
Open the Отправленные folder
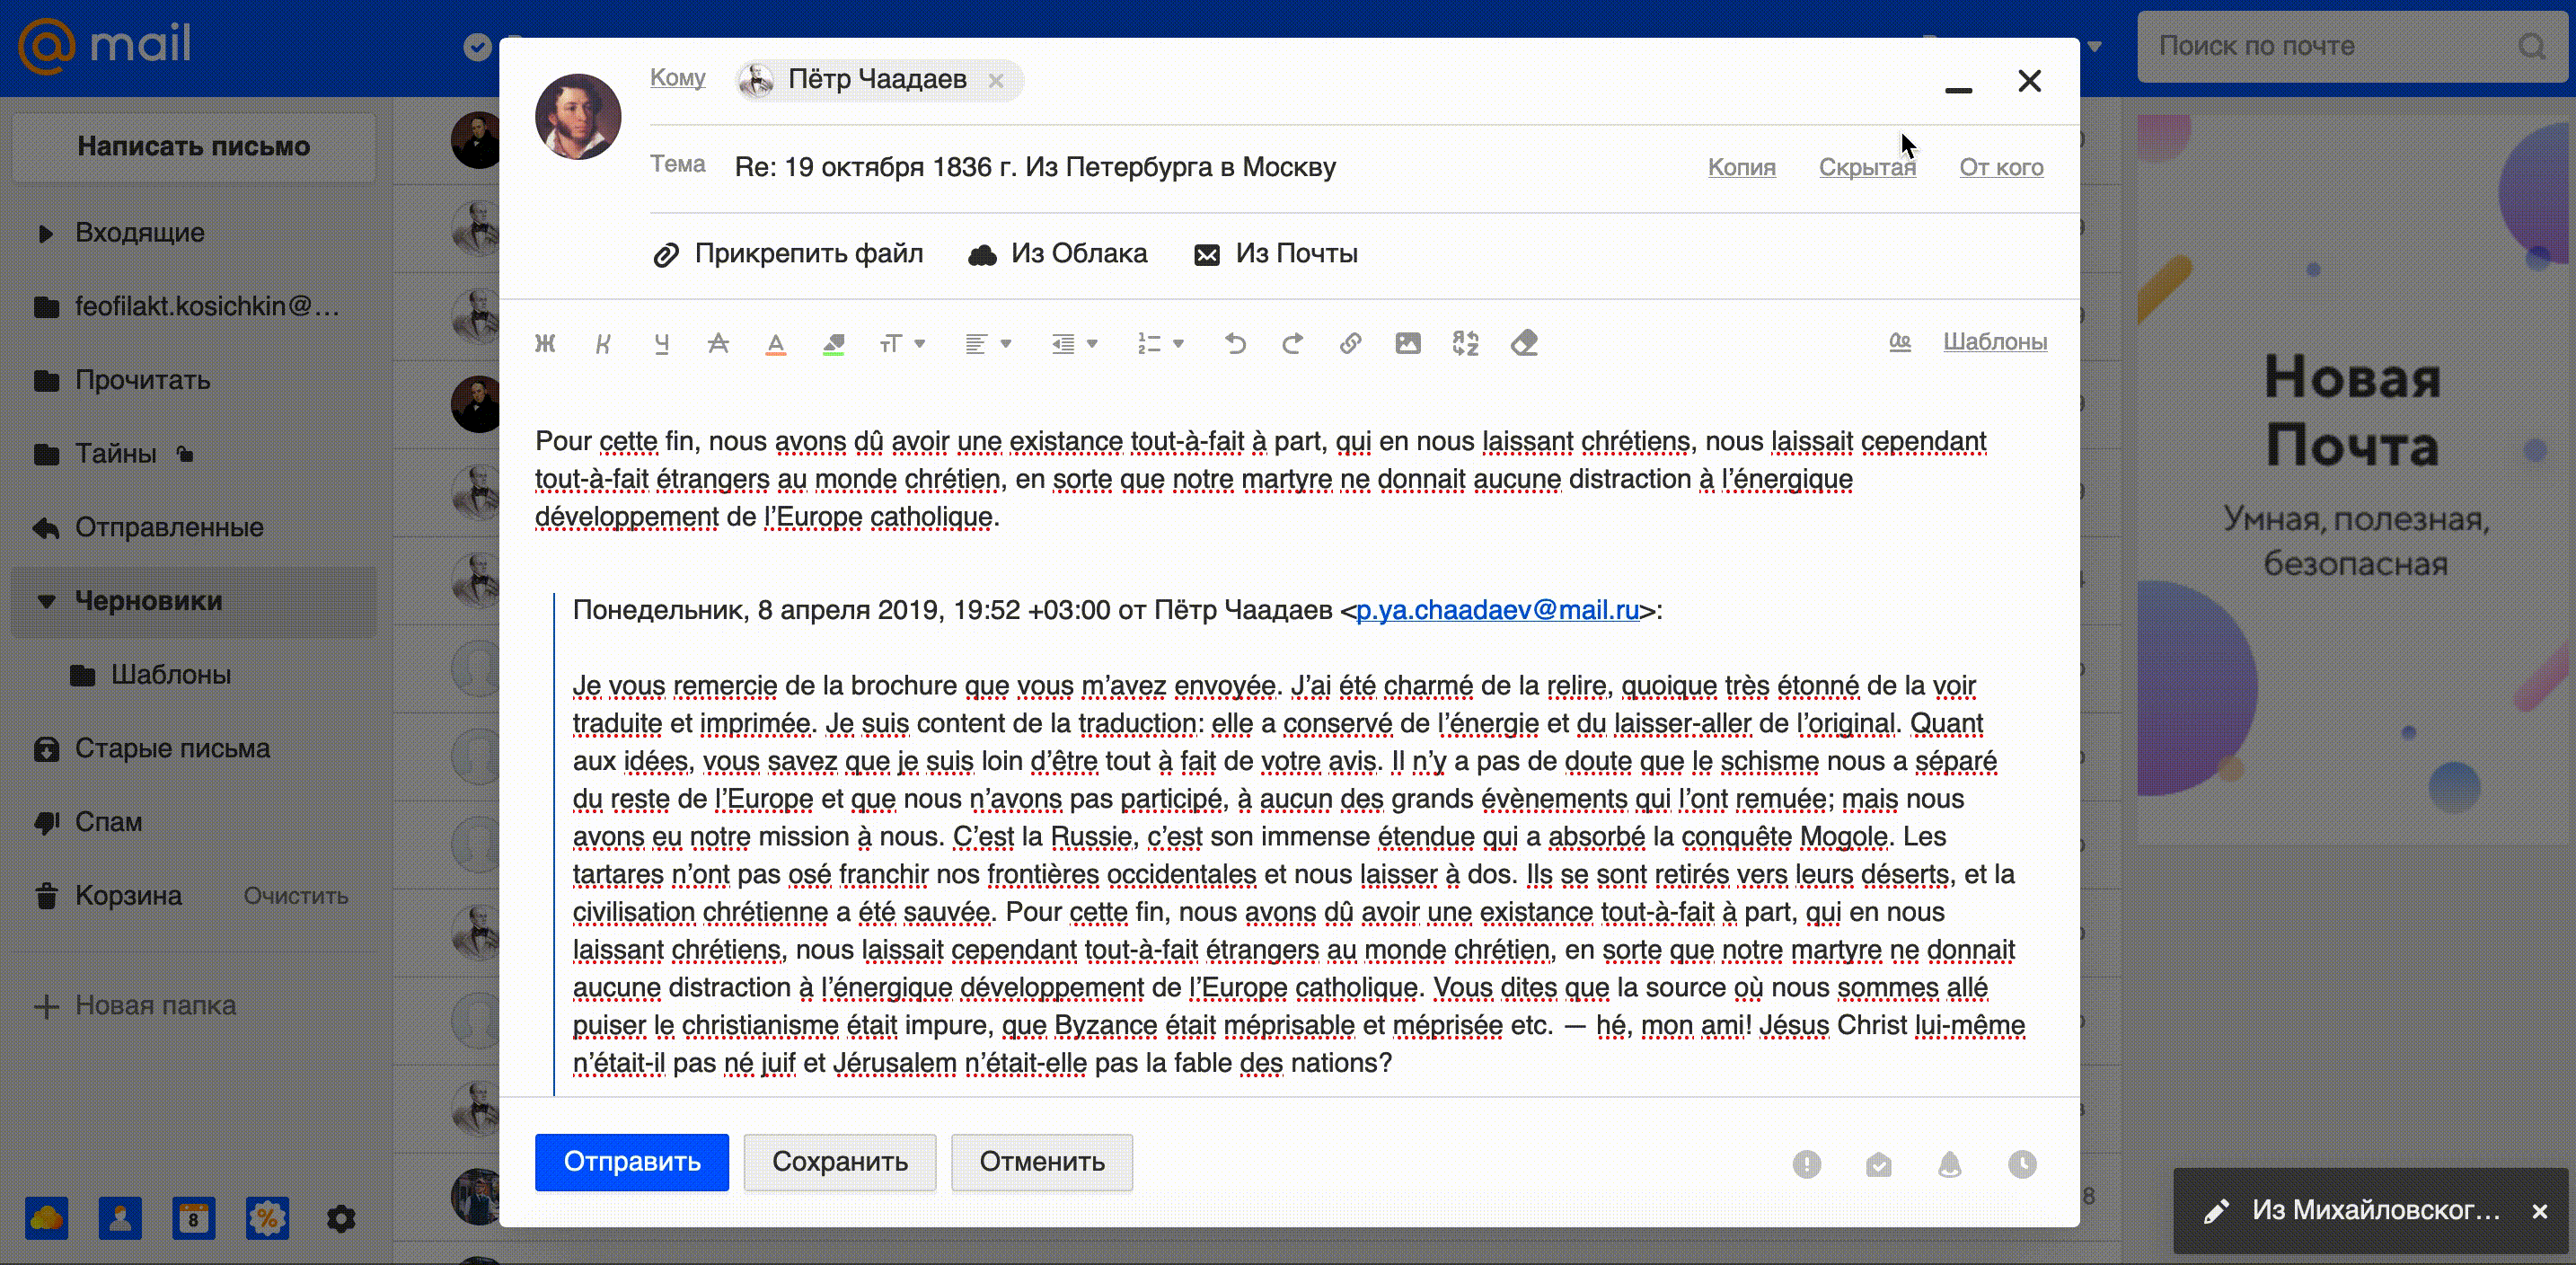tap(169, 527)
